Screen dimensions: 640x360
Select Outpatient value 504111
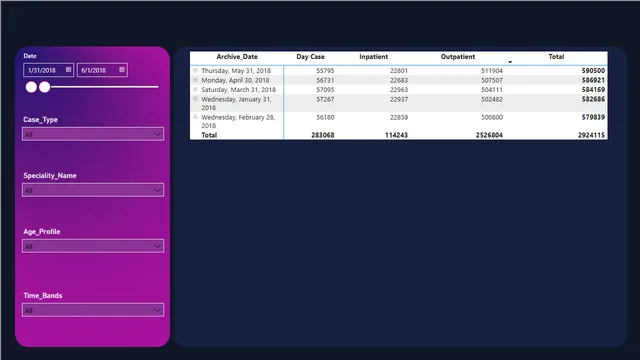point(492,89)
